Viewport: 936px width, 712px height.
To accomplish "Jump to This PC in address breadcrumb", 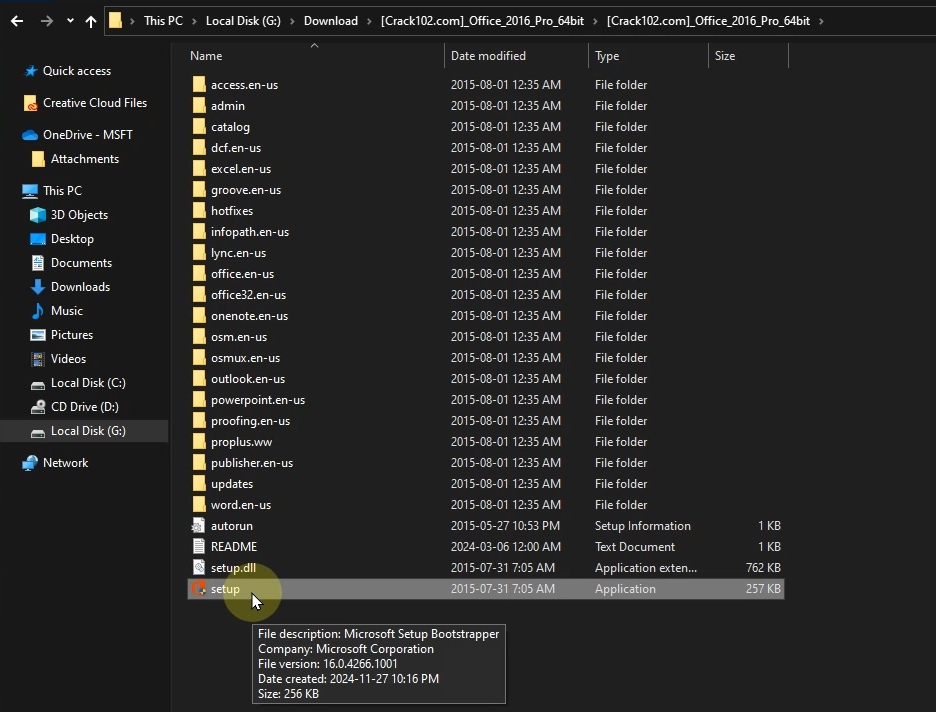I will 163,21.
